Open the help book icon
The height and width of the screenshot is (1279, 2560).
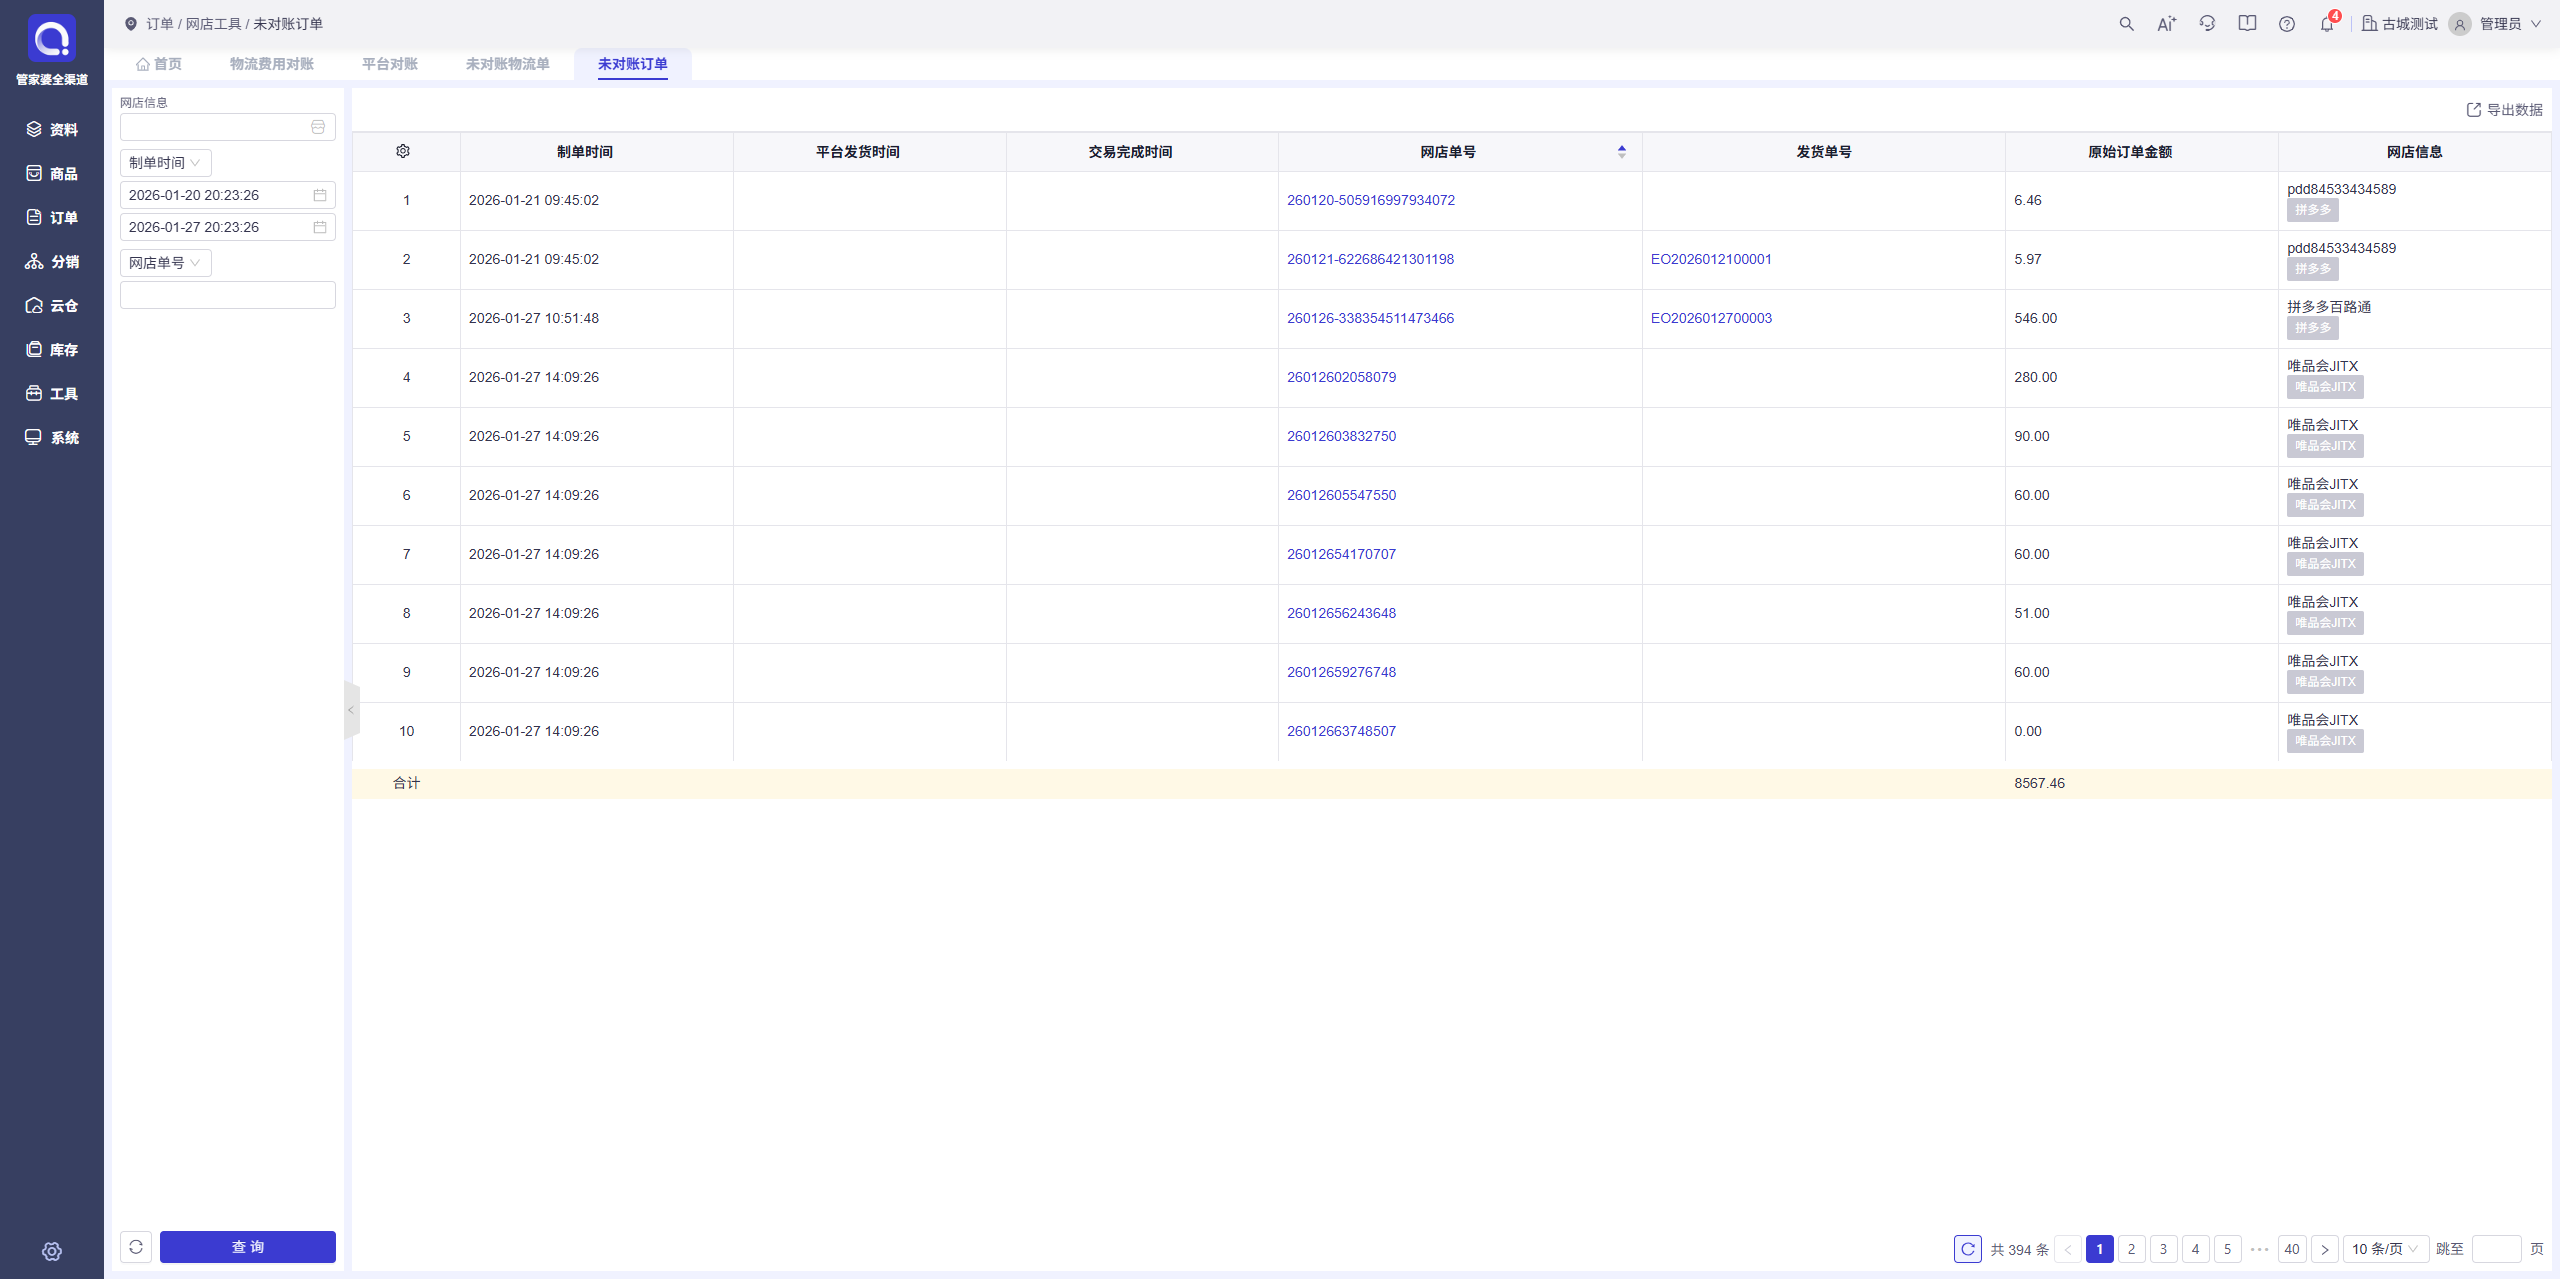(2247, 24)
